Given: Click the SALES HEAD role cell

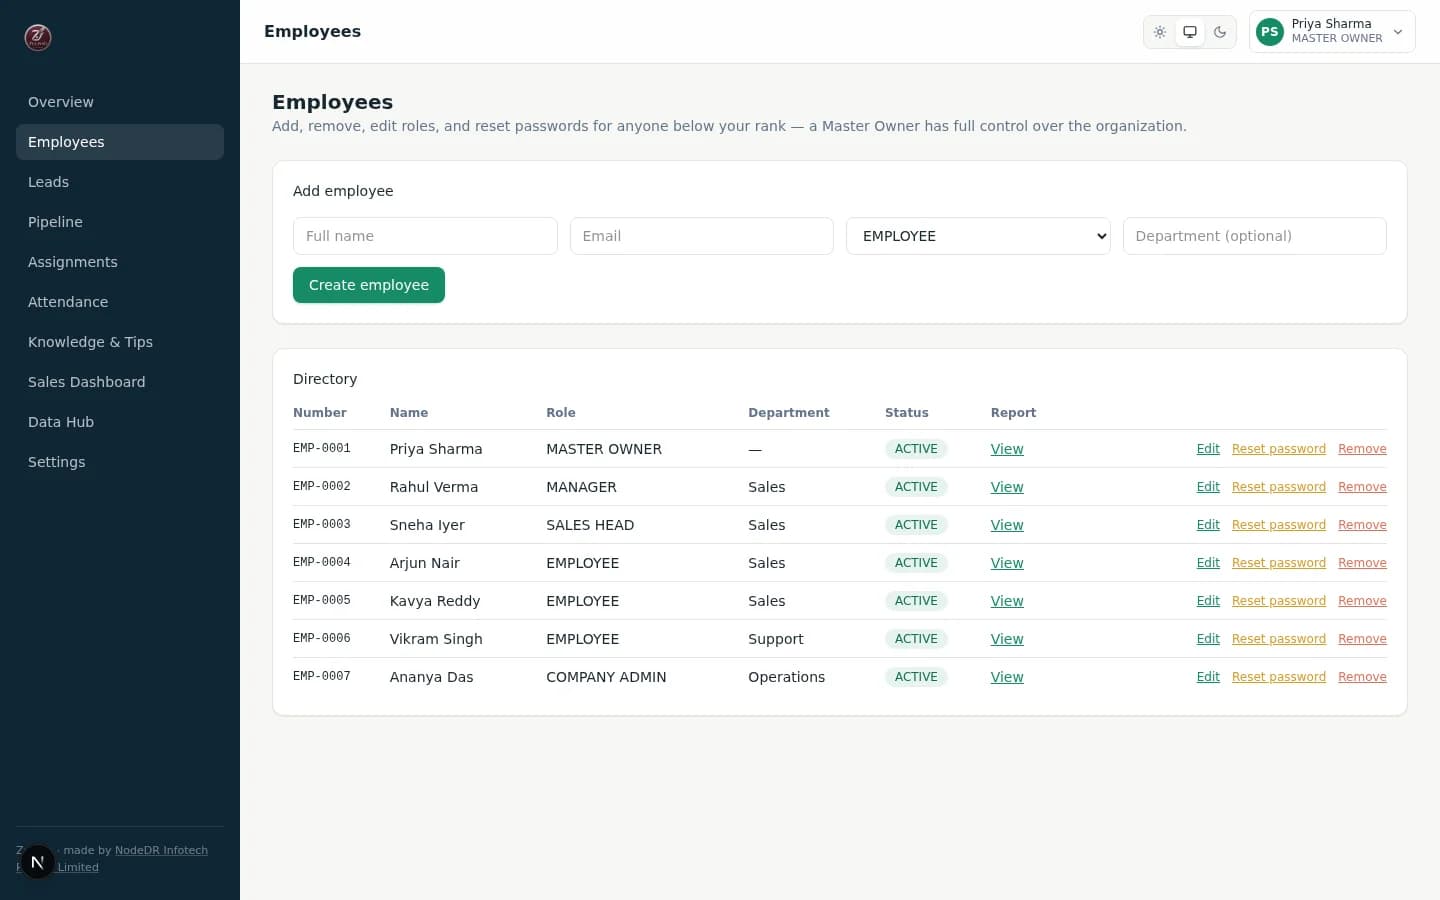Looking at the screenshot, I should point(590,525).
